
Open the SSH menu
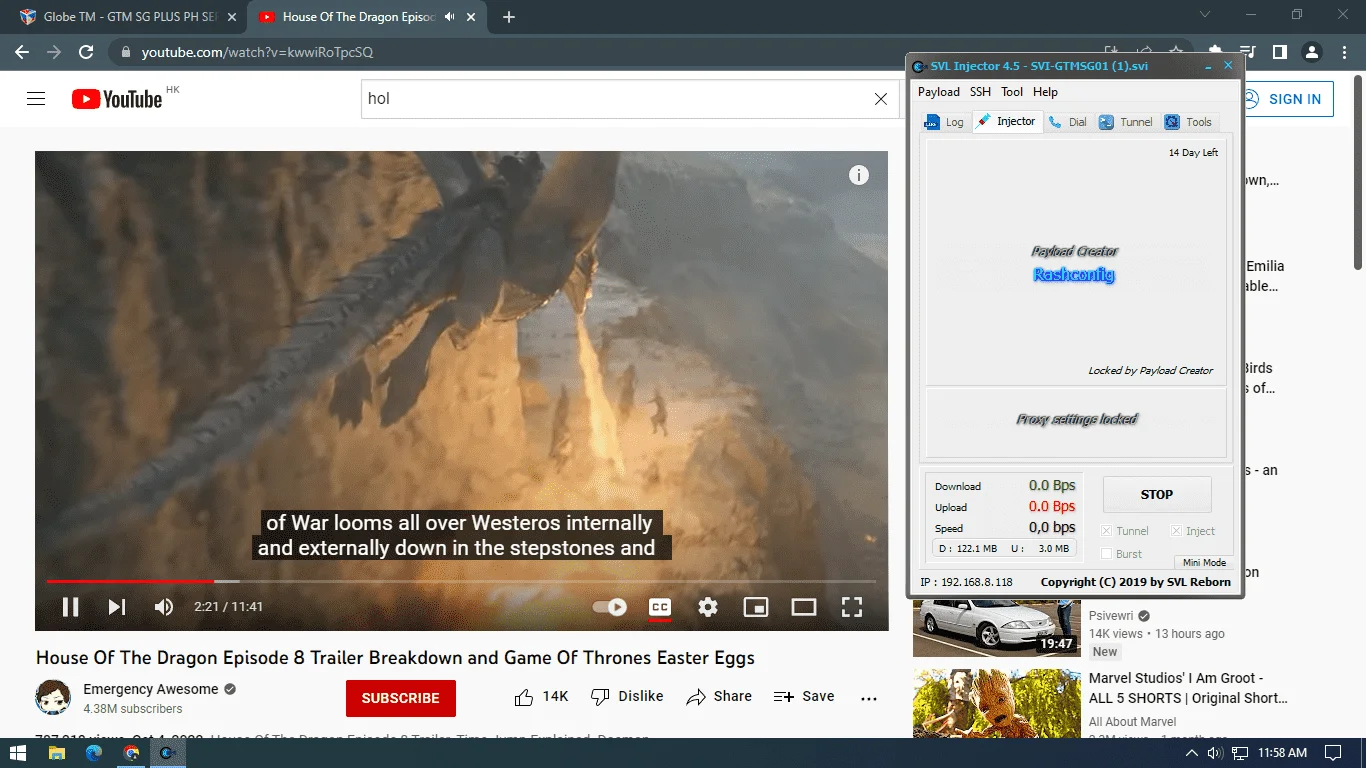click(980, 92)
